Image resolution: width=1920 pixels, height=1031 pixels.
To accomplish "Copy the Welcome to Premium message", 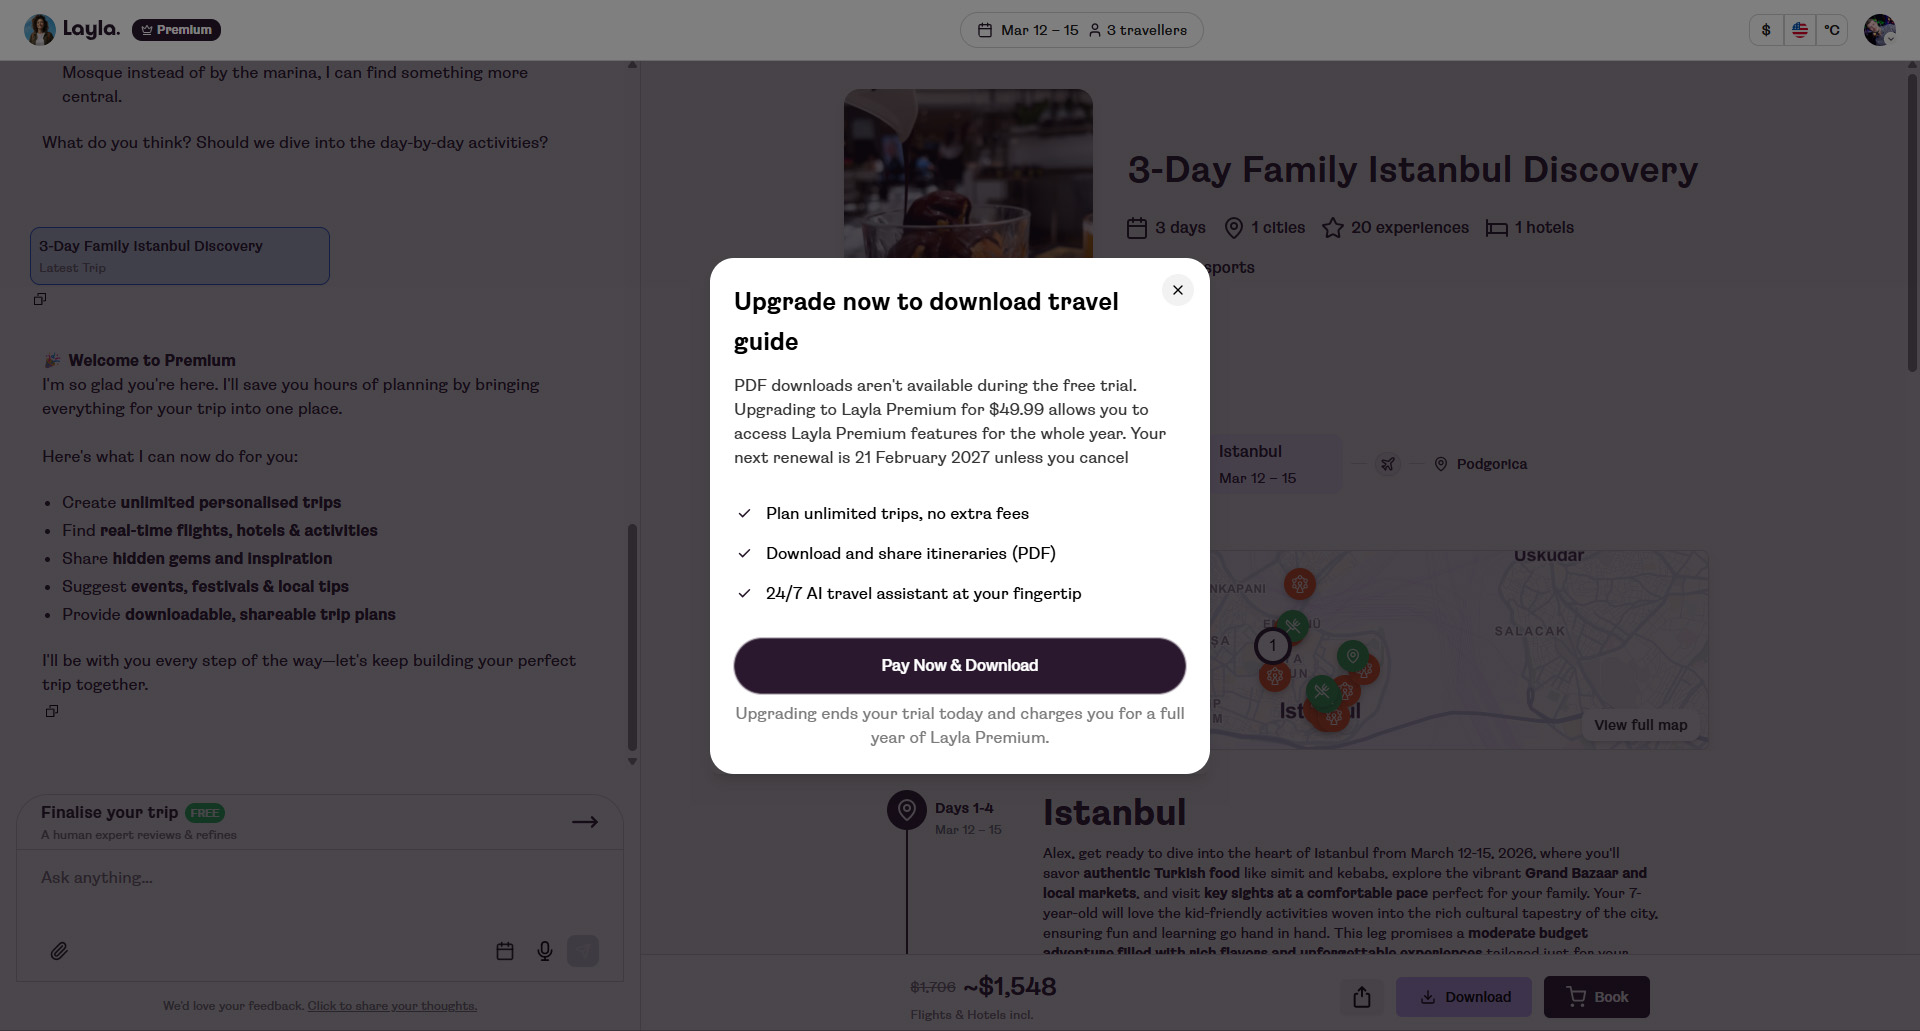I will (x=52, y=711).
